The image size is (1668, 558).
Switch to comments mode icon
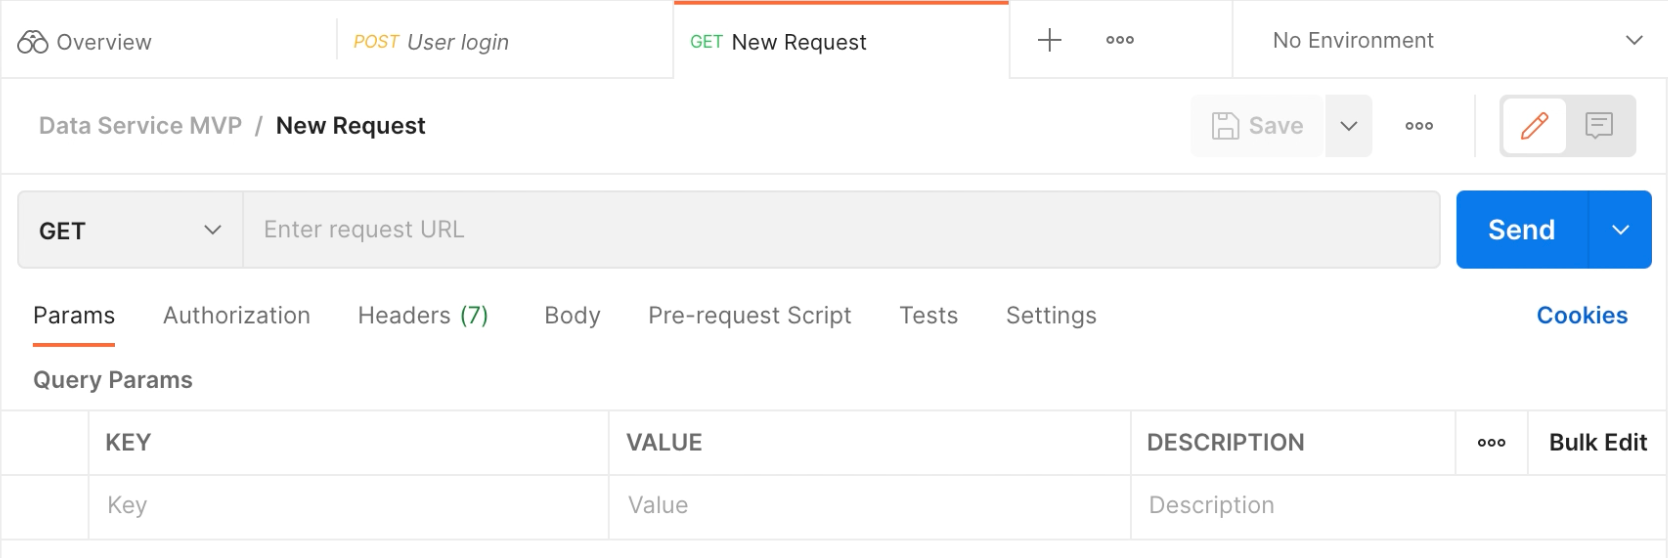coord(1599,126)
